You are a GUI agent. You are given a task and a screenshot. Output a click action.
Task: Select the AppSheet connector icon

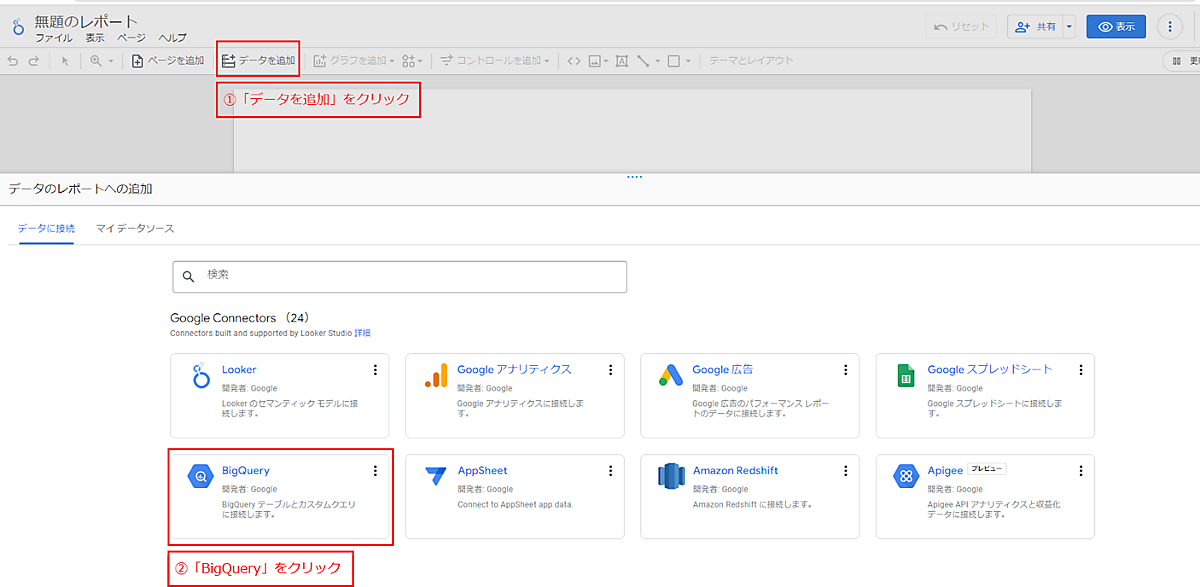pyautogui.click(x=435, y=477)
